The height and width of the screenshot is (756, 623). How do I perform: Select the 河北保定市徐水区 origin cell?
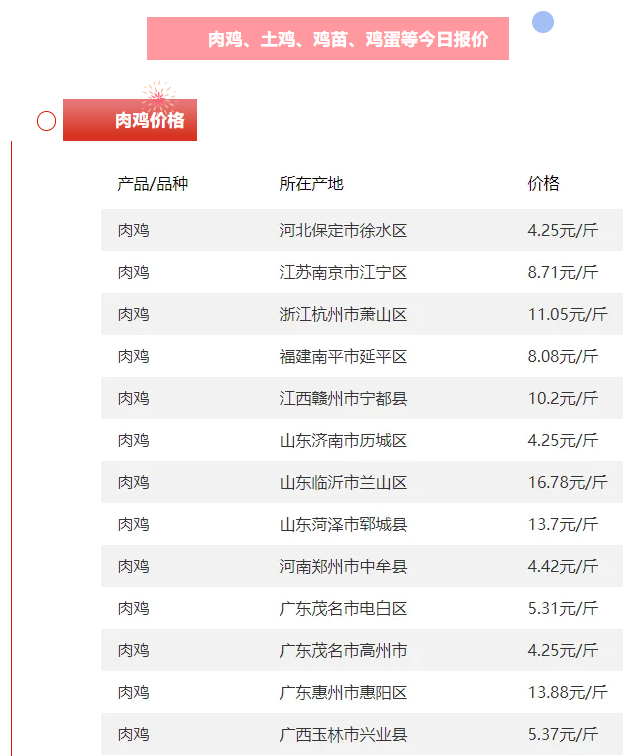[x=343, y=231]
